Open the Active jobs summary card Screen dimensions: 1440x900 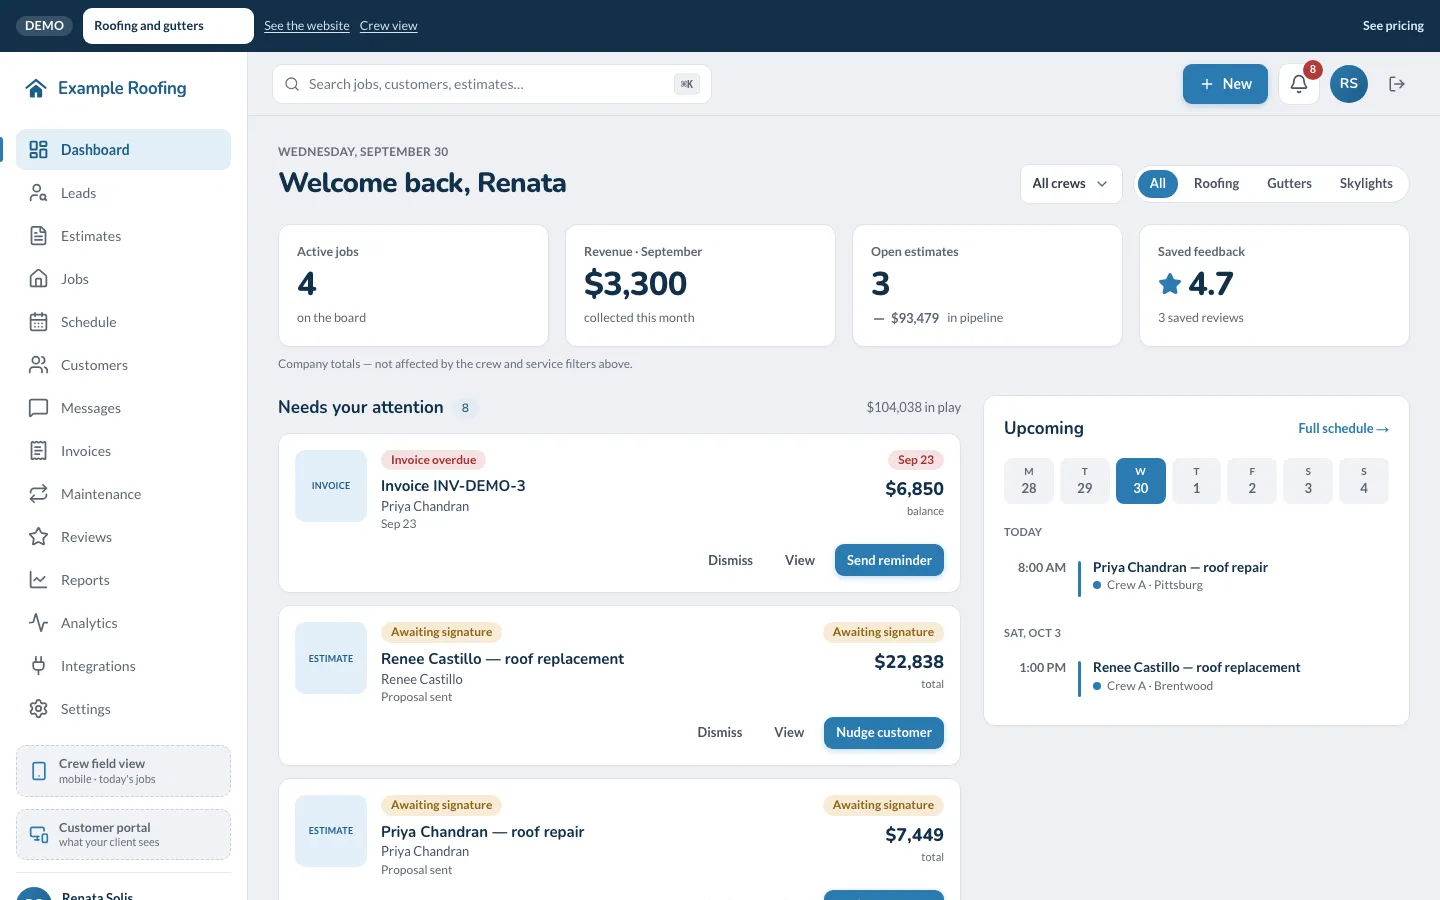[x=413, y=286]
